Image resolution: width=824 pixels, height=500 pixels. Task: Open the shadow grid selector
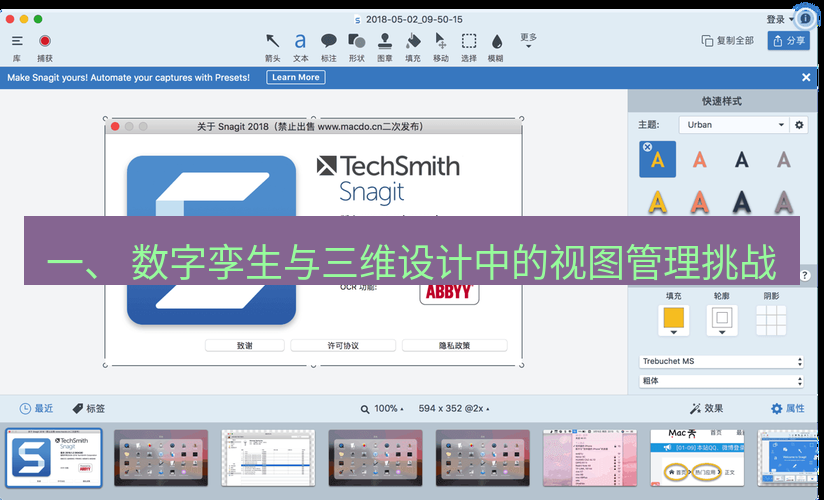(771, 320)
